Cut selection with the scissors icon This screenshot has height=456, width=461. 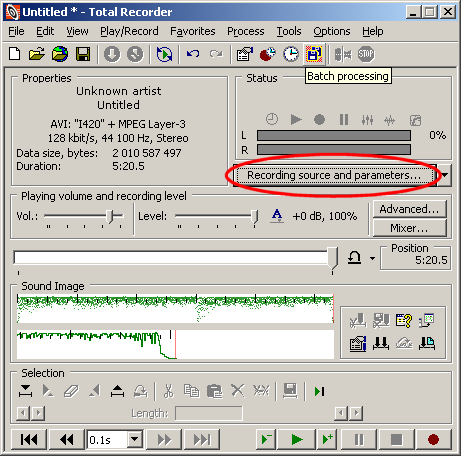(x=168, y=391)
